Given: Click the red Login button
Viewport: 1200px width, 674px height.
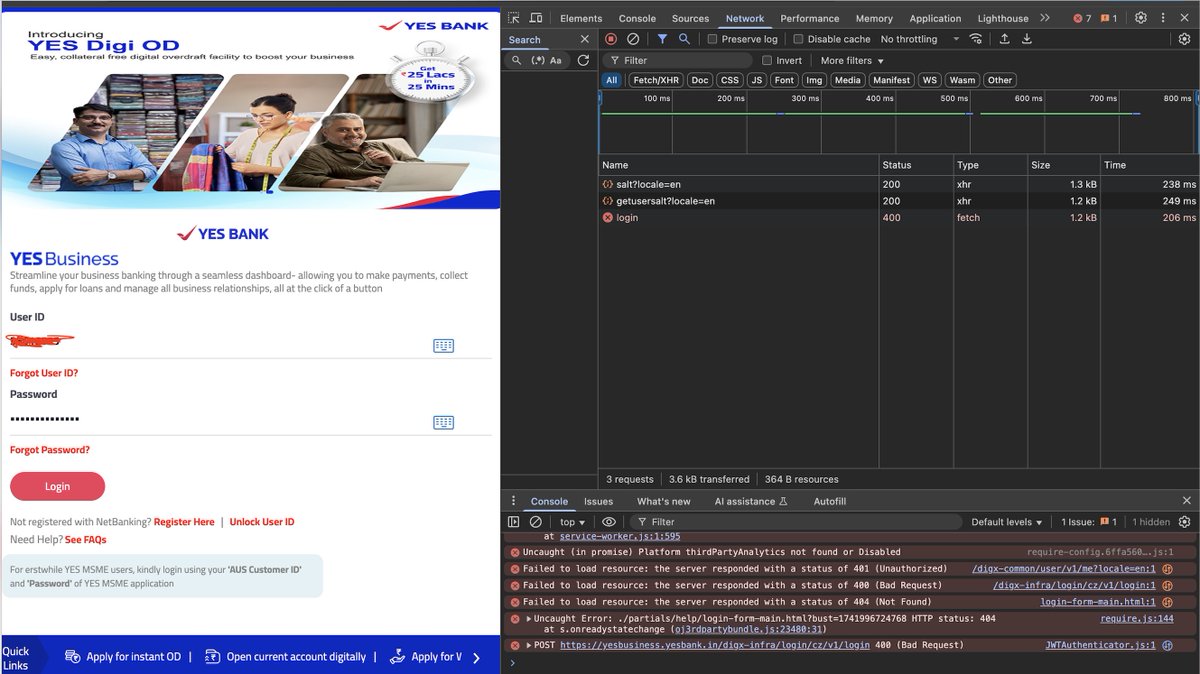Looking at the screenshot, I should tap(57, 486).
